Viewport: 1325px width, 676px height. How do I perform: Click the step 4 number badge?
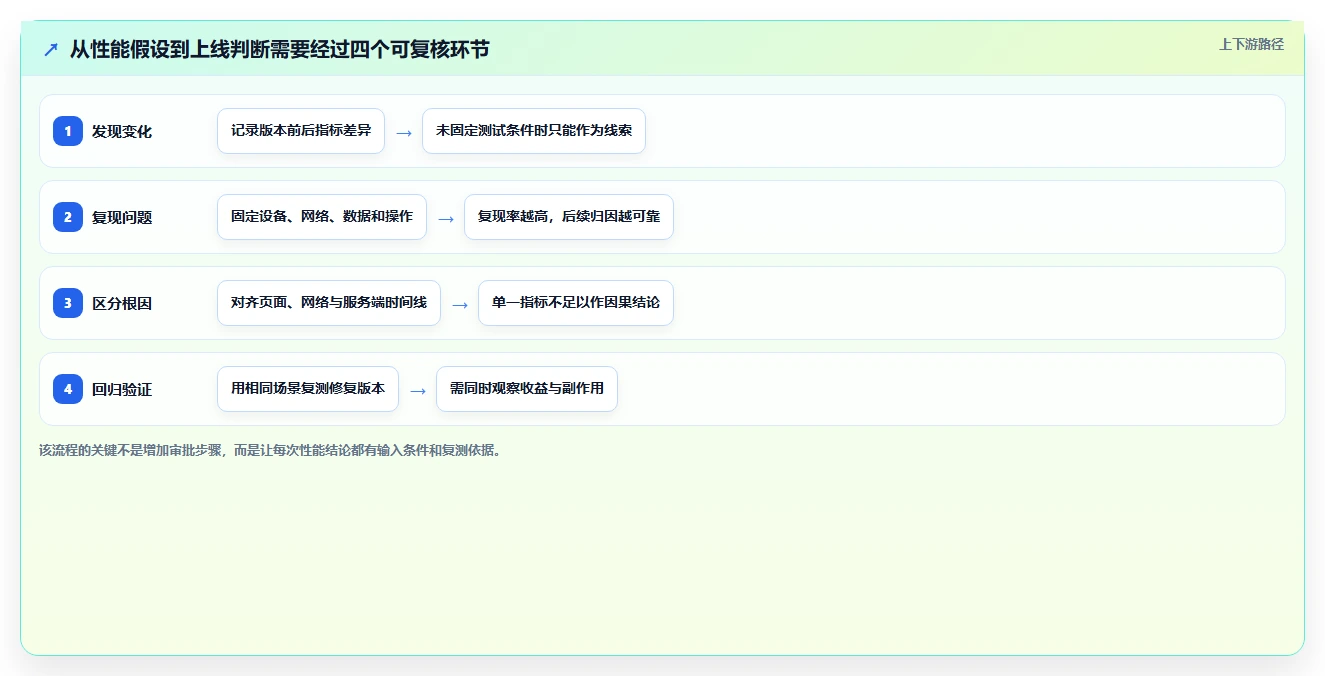tap(68, 389)
